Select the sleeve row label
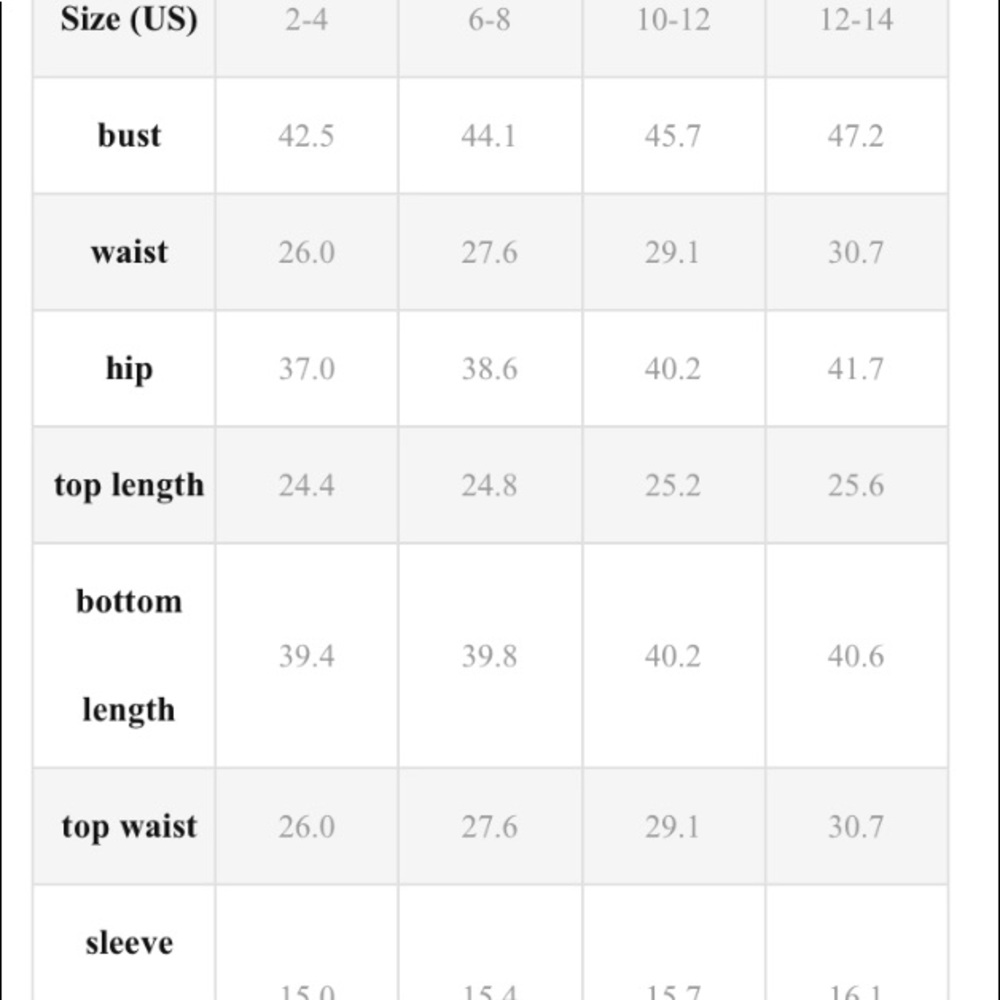1000x1000 pixels. click(x=129, y=943)
